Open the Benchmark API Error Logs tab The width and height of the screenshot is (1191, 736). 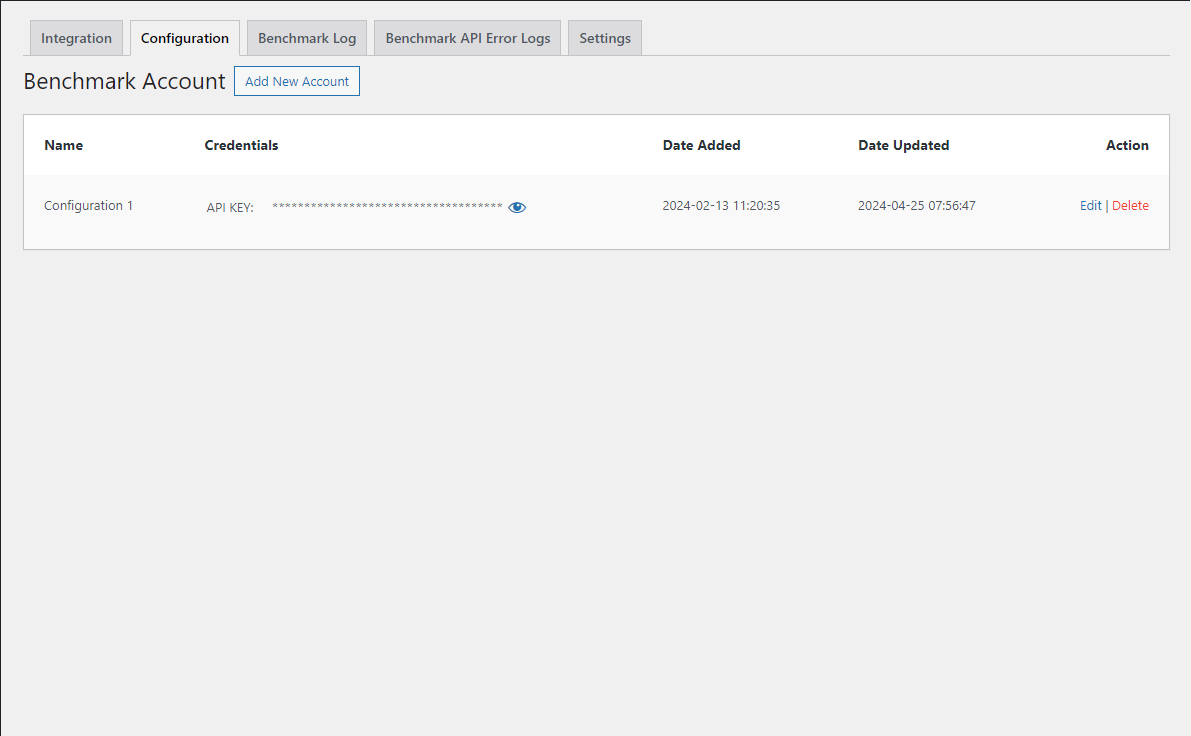[x=468, y=38]
